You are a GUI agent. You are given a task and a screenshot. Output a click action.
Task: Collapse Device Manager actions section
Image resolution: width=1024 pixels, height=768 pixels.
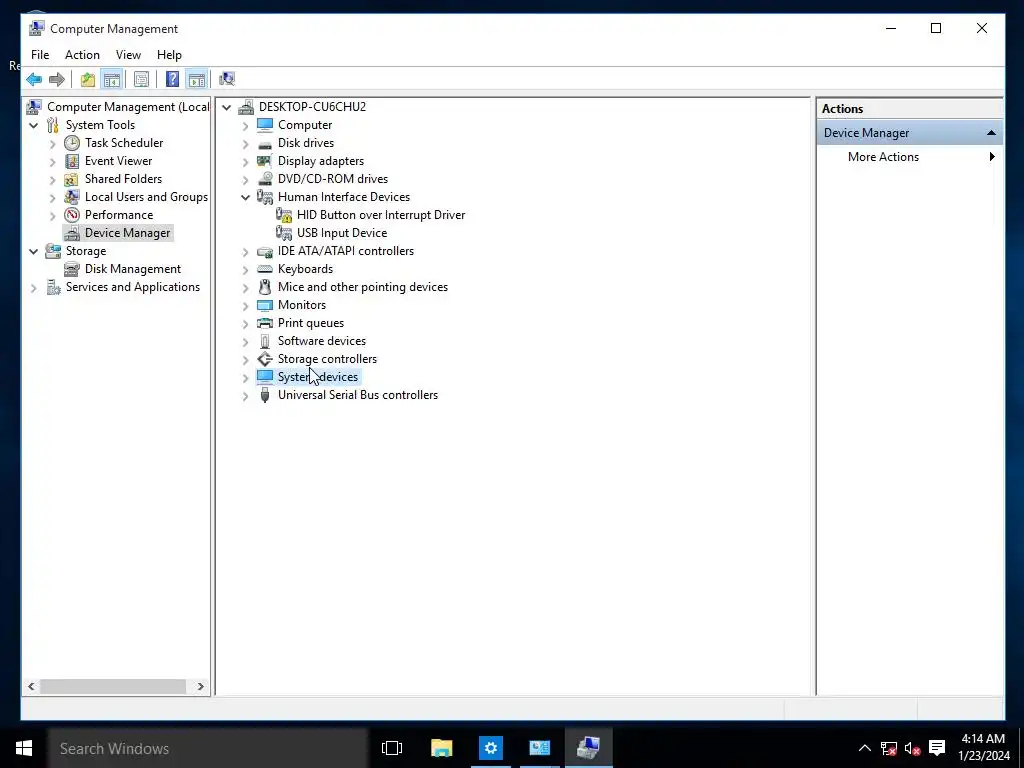[991, 133]
